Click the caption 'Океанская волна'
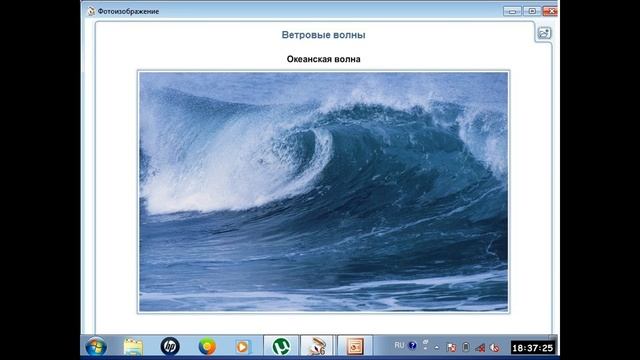This screenshot has width=640, height=360. [x=323, y=59]
